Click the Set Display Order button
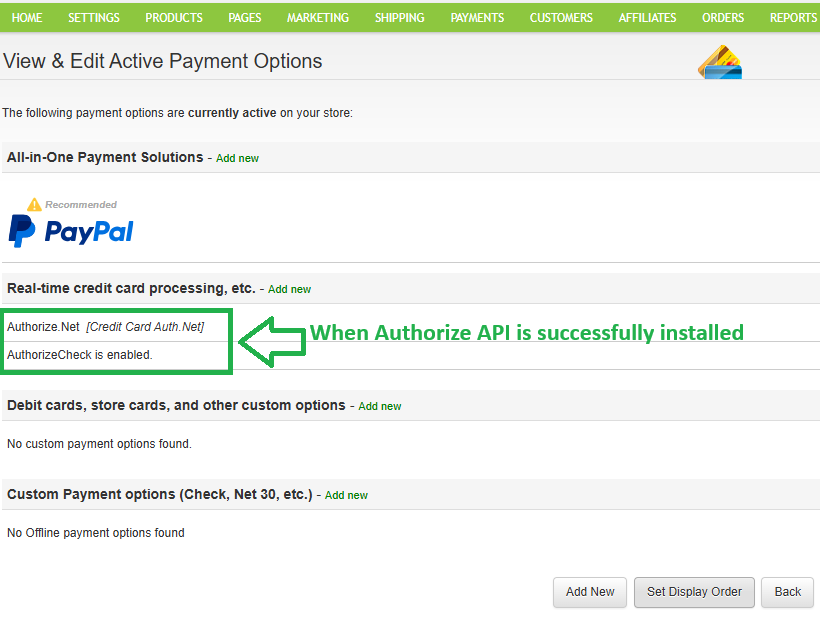The image size is (820, 622). (694, 592)
